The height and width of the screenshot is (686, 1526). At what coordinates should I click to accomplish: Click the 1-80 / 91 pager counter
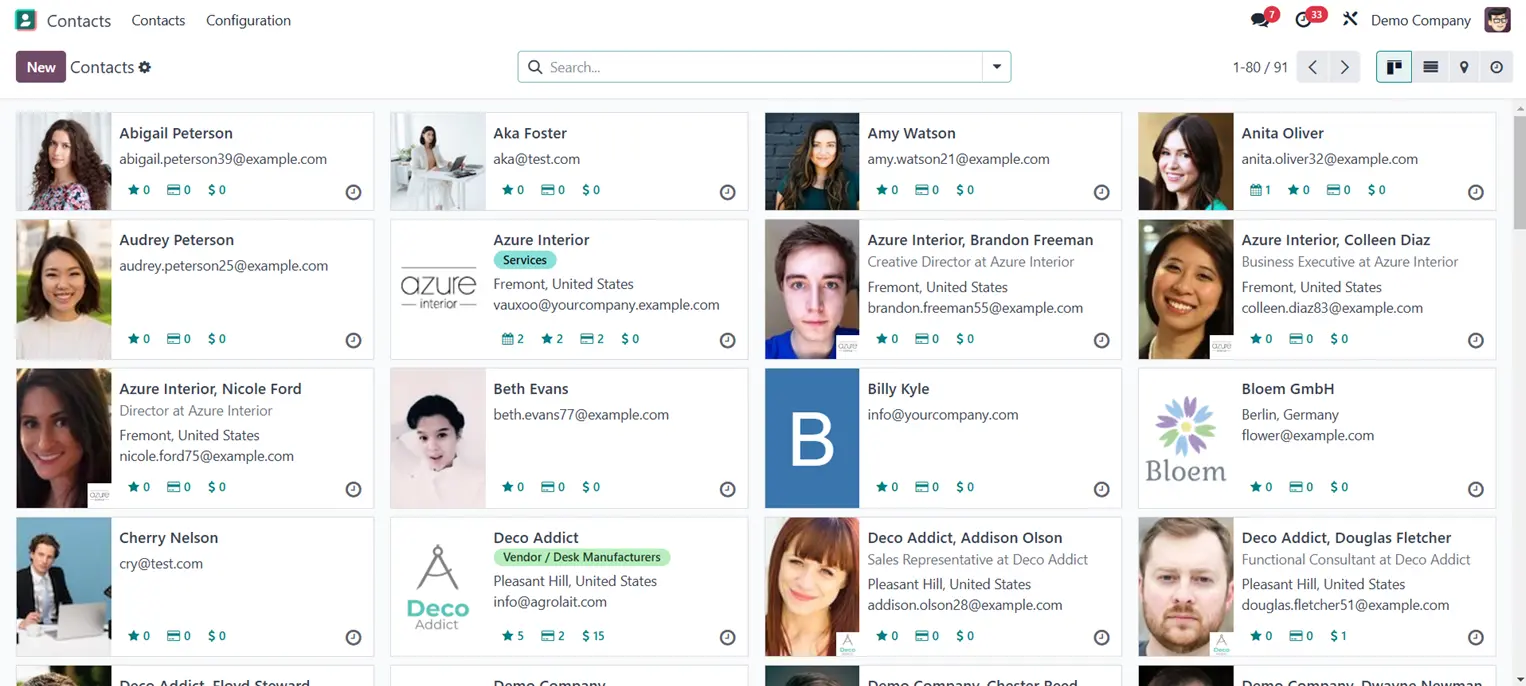pyautogui.click(x=1260, y=67)
